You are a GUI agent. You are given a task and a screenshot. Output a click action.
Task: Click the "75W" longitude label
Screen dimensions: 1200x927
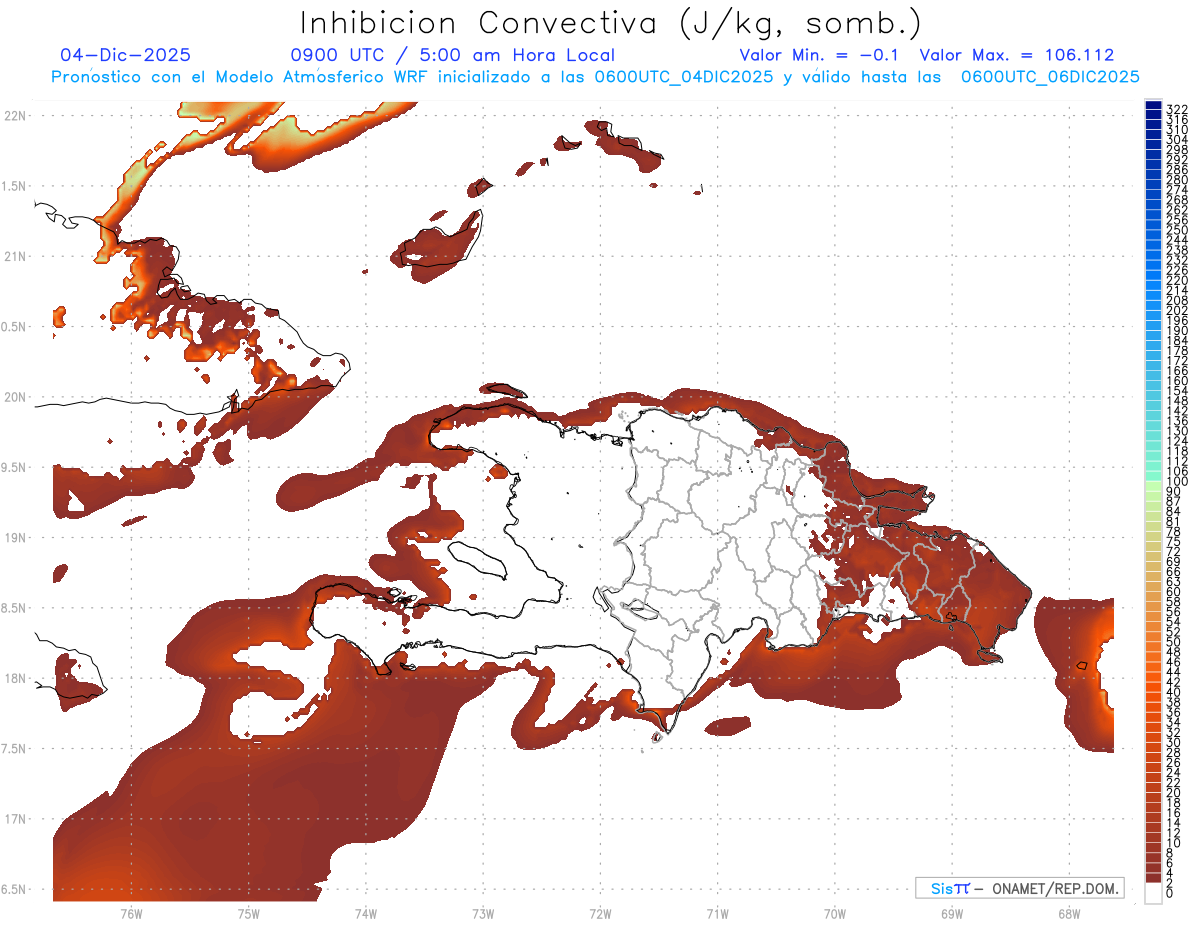pyautogui.click(x=249, y=912)
